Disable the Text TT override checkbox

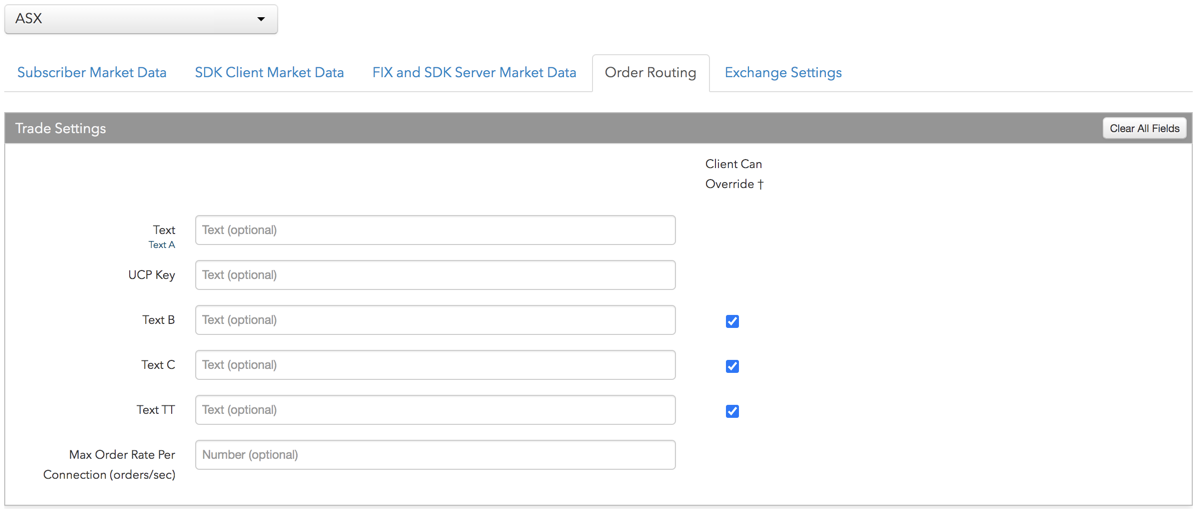(x=732, y=411)
